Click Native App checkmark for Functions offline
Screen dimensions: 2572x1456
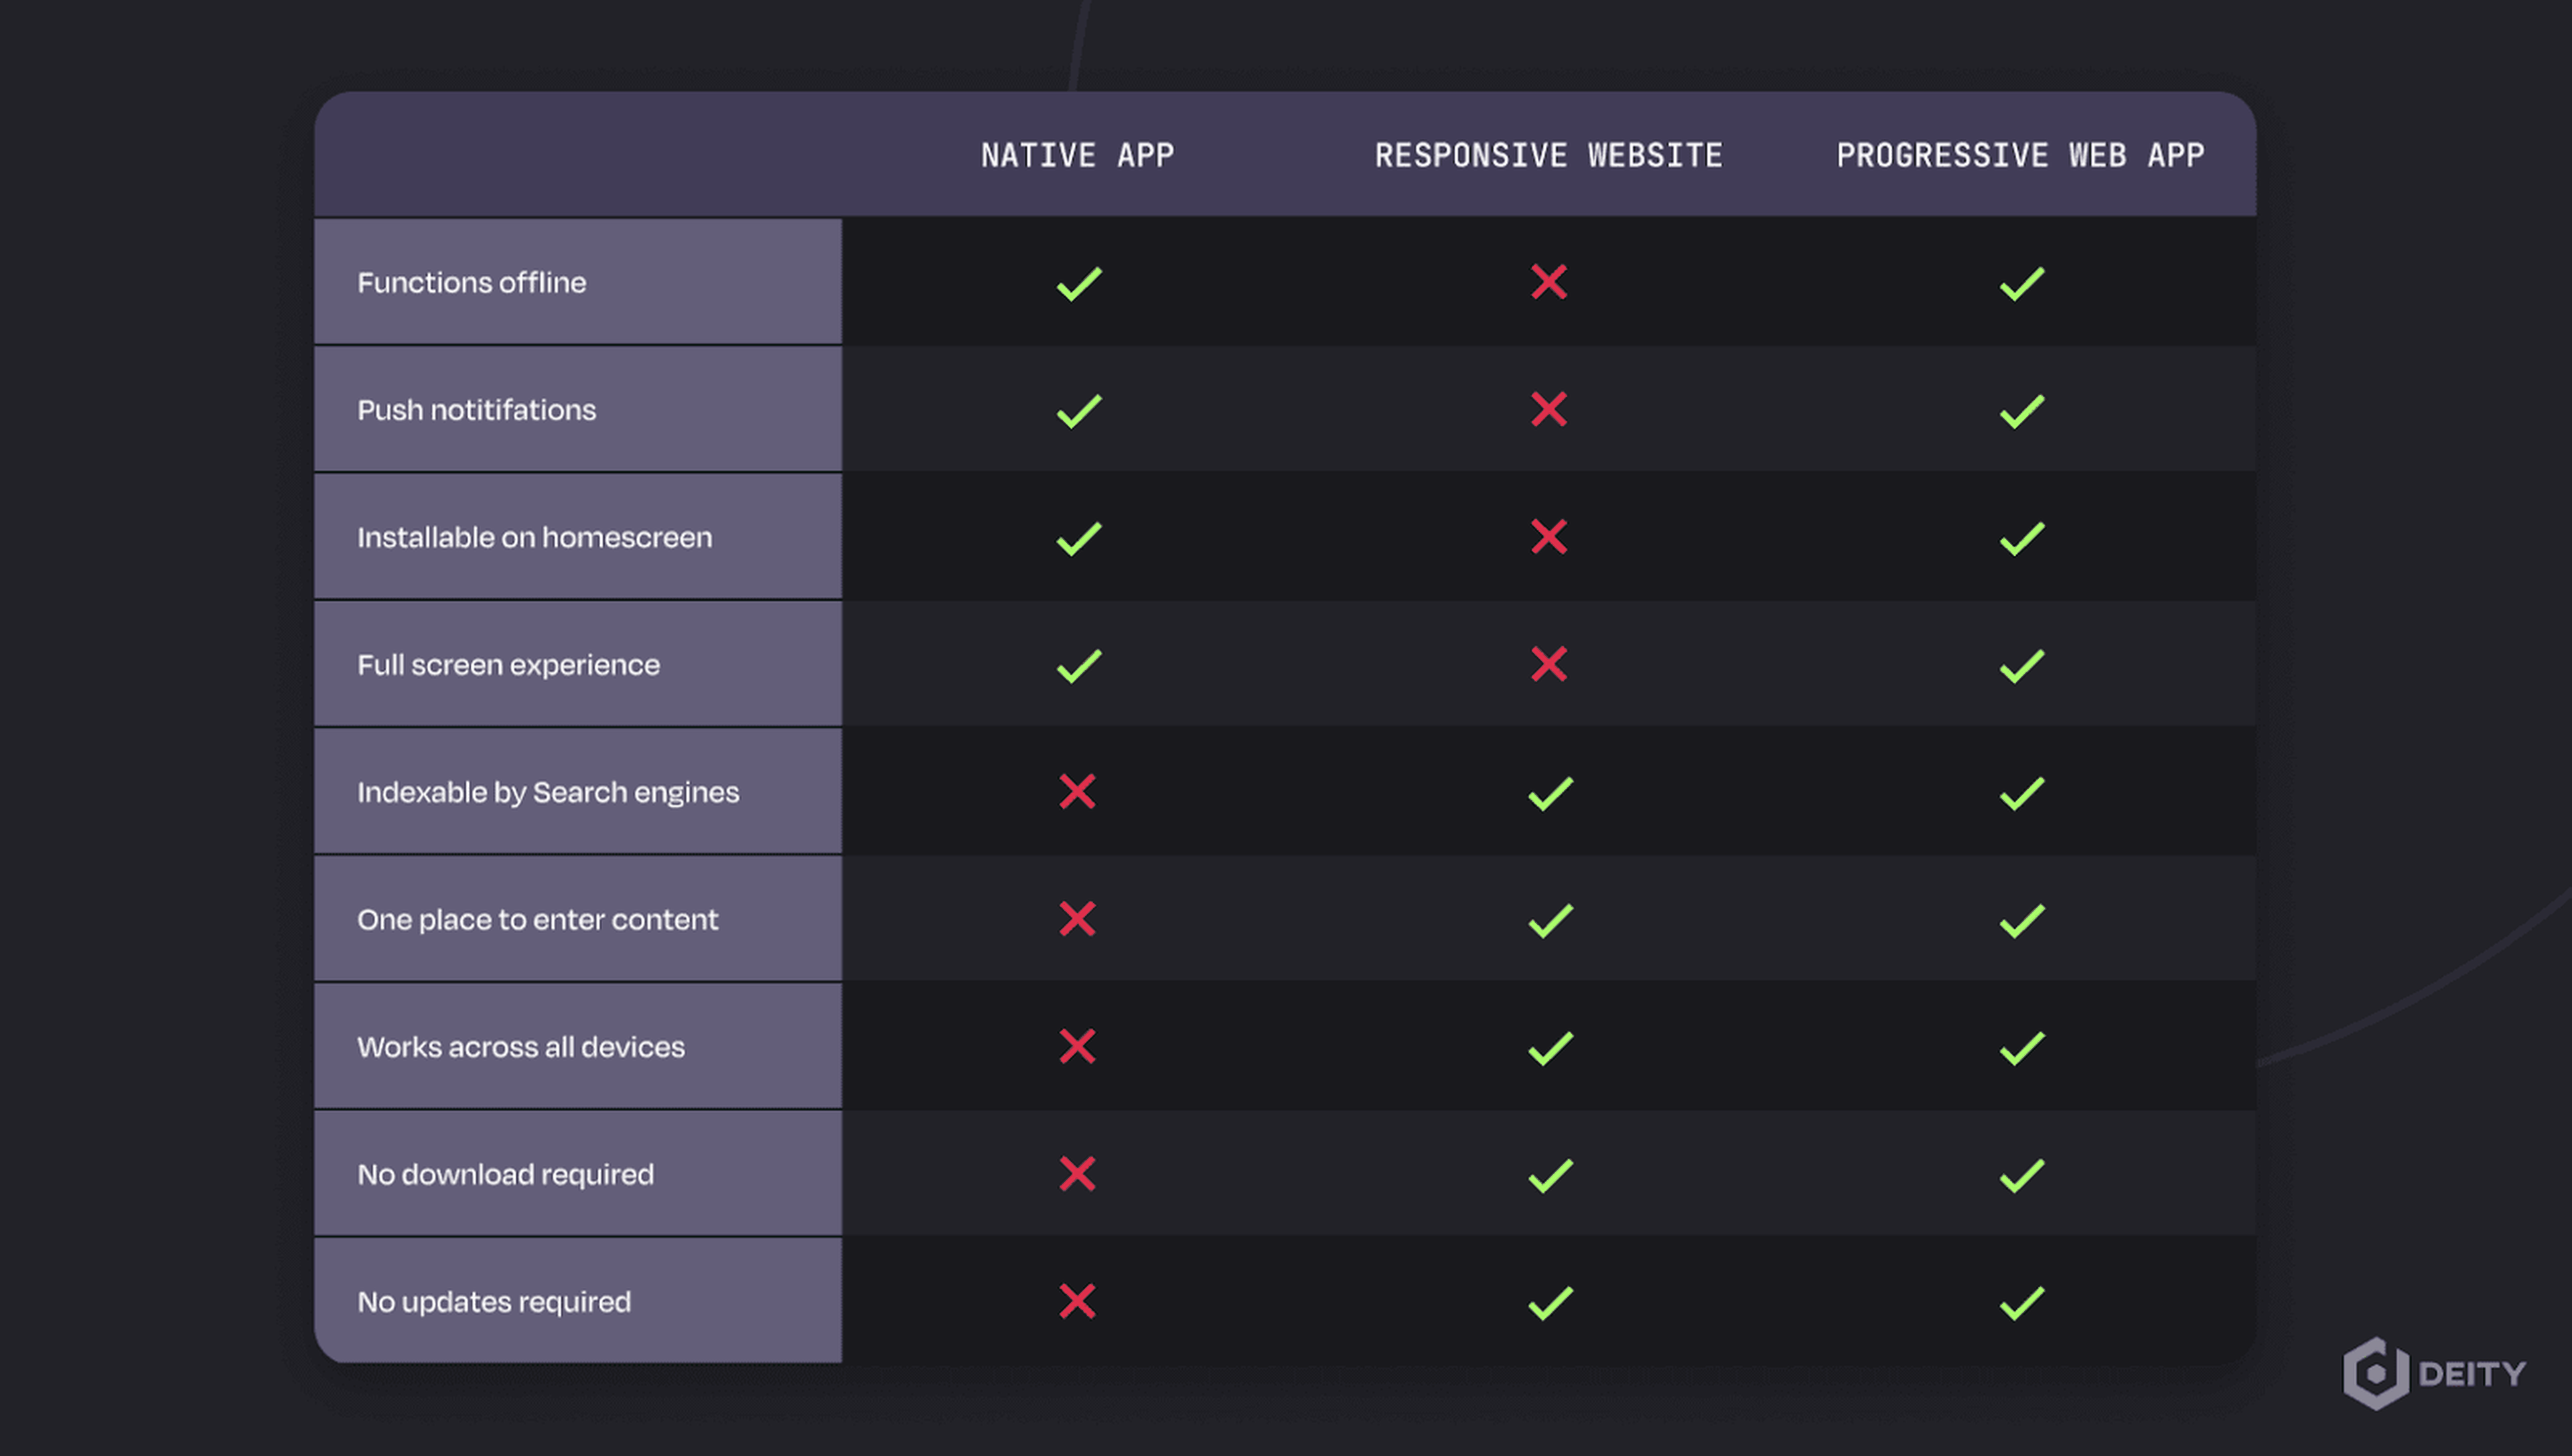click(1079, 283)
